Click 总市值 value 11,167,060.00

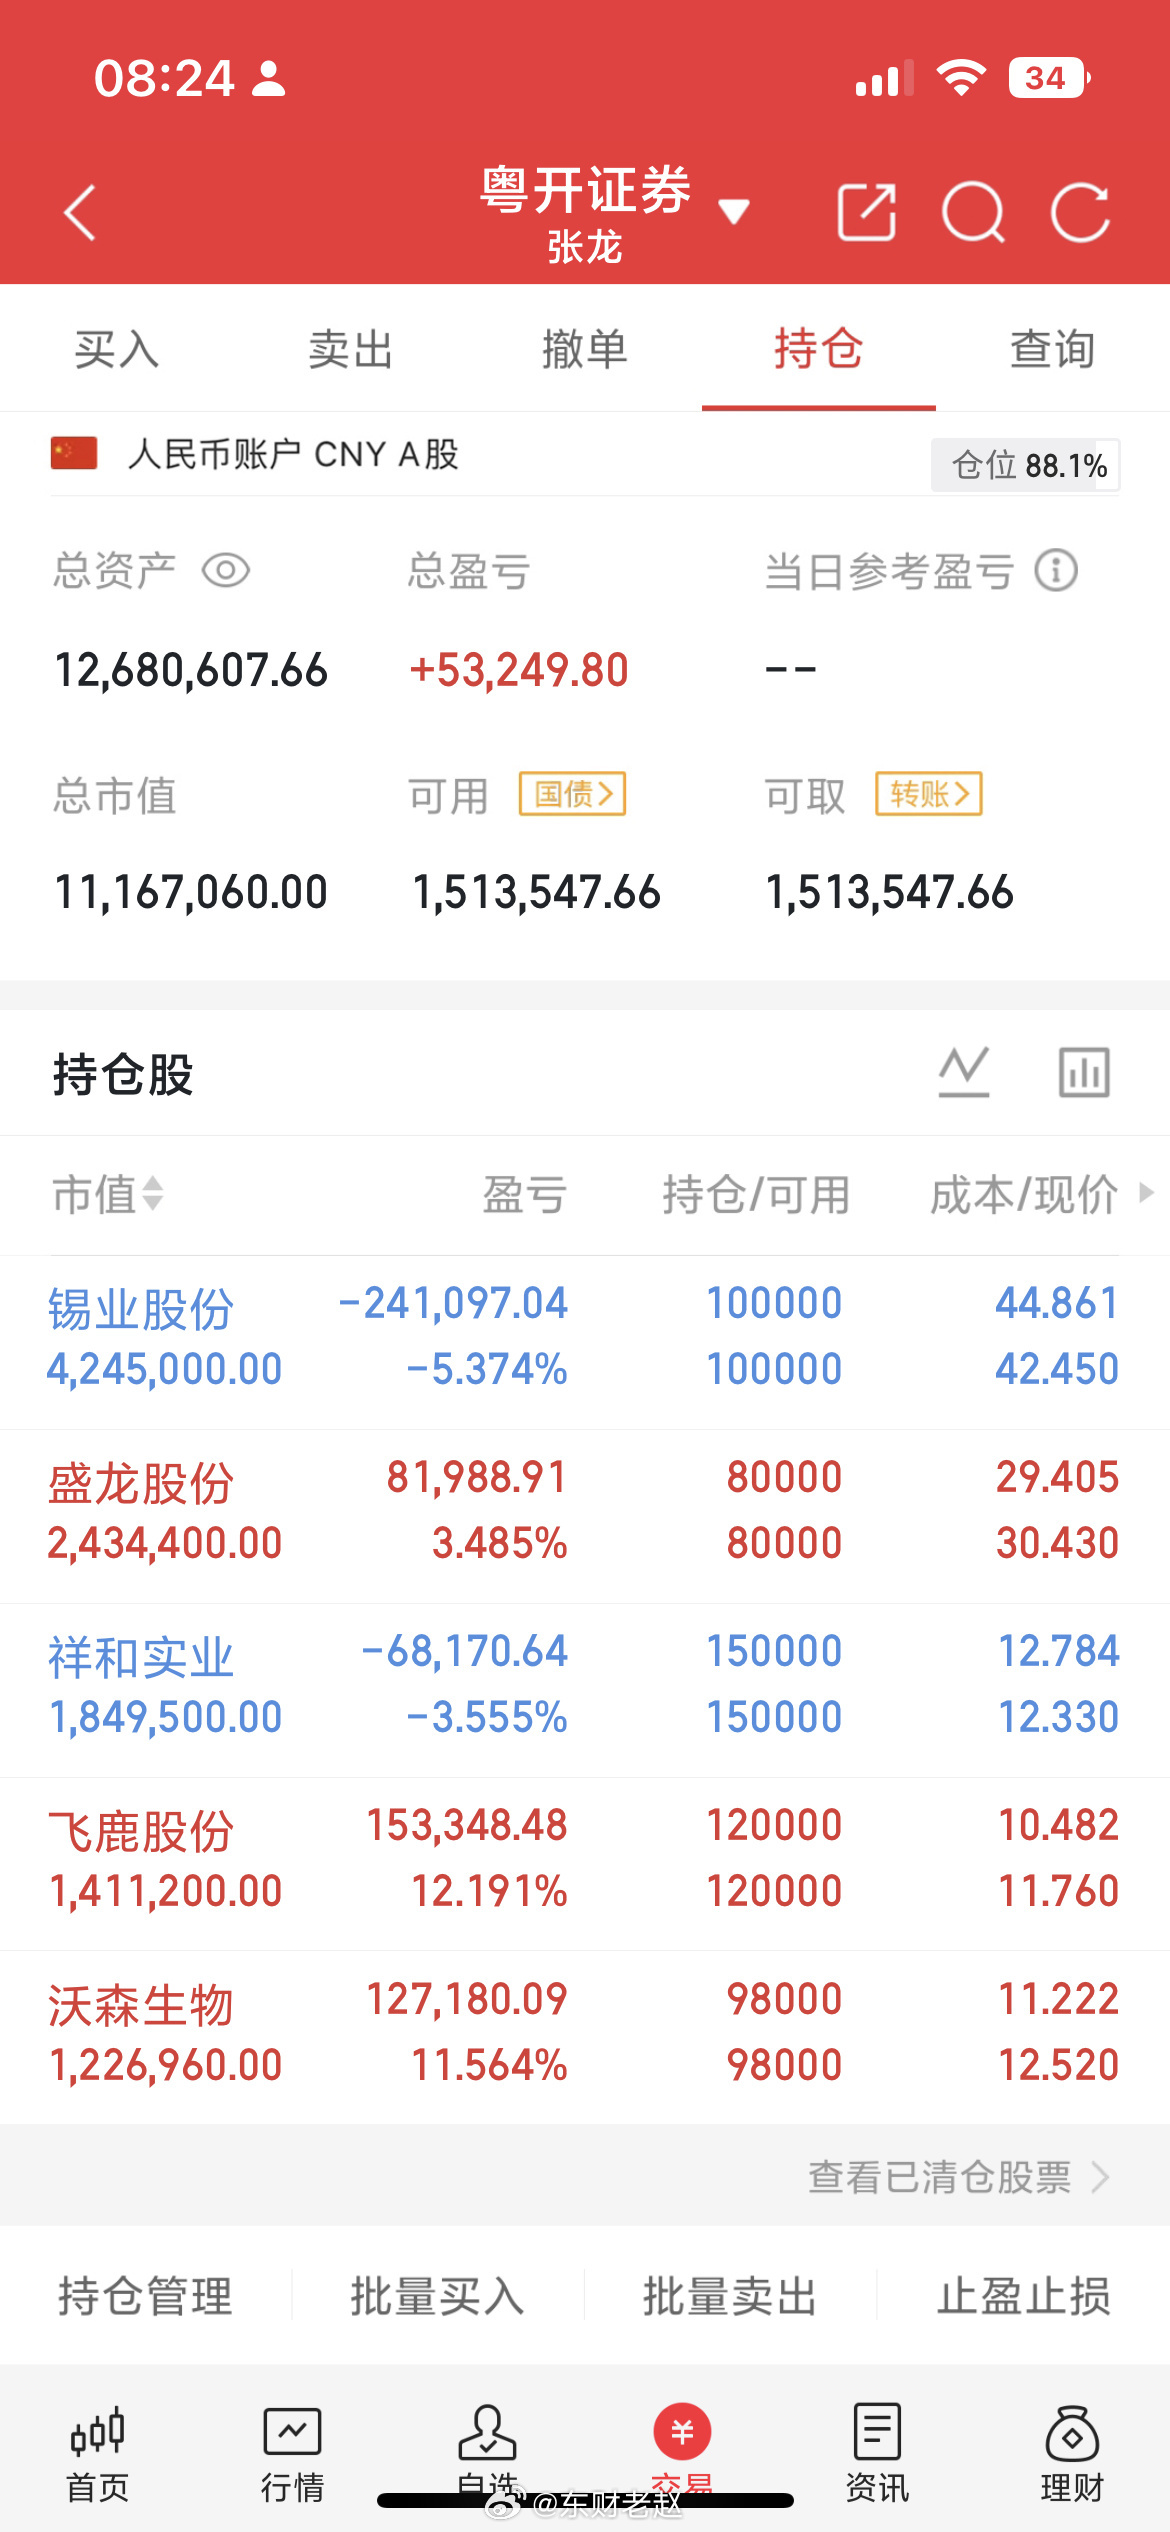191,892
